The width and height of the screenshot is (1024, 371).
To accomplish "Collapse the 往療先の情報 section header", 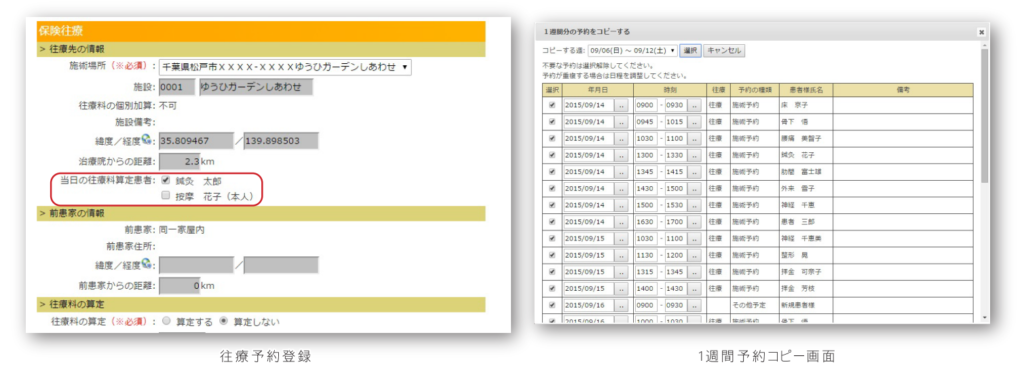I will coord(261,49).
